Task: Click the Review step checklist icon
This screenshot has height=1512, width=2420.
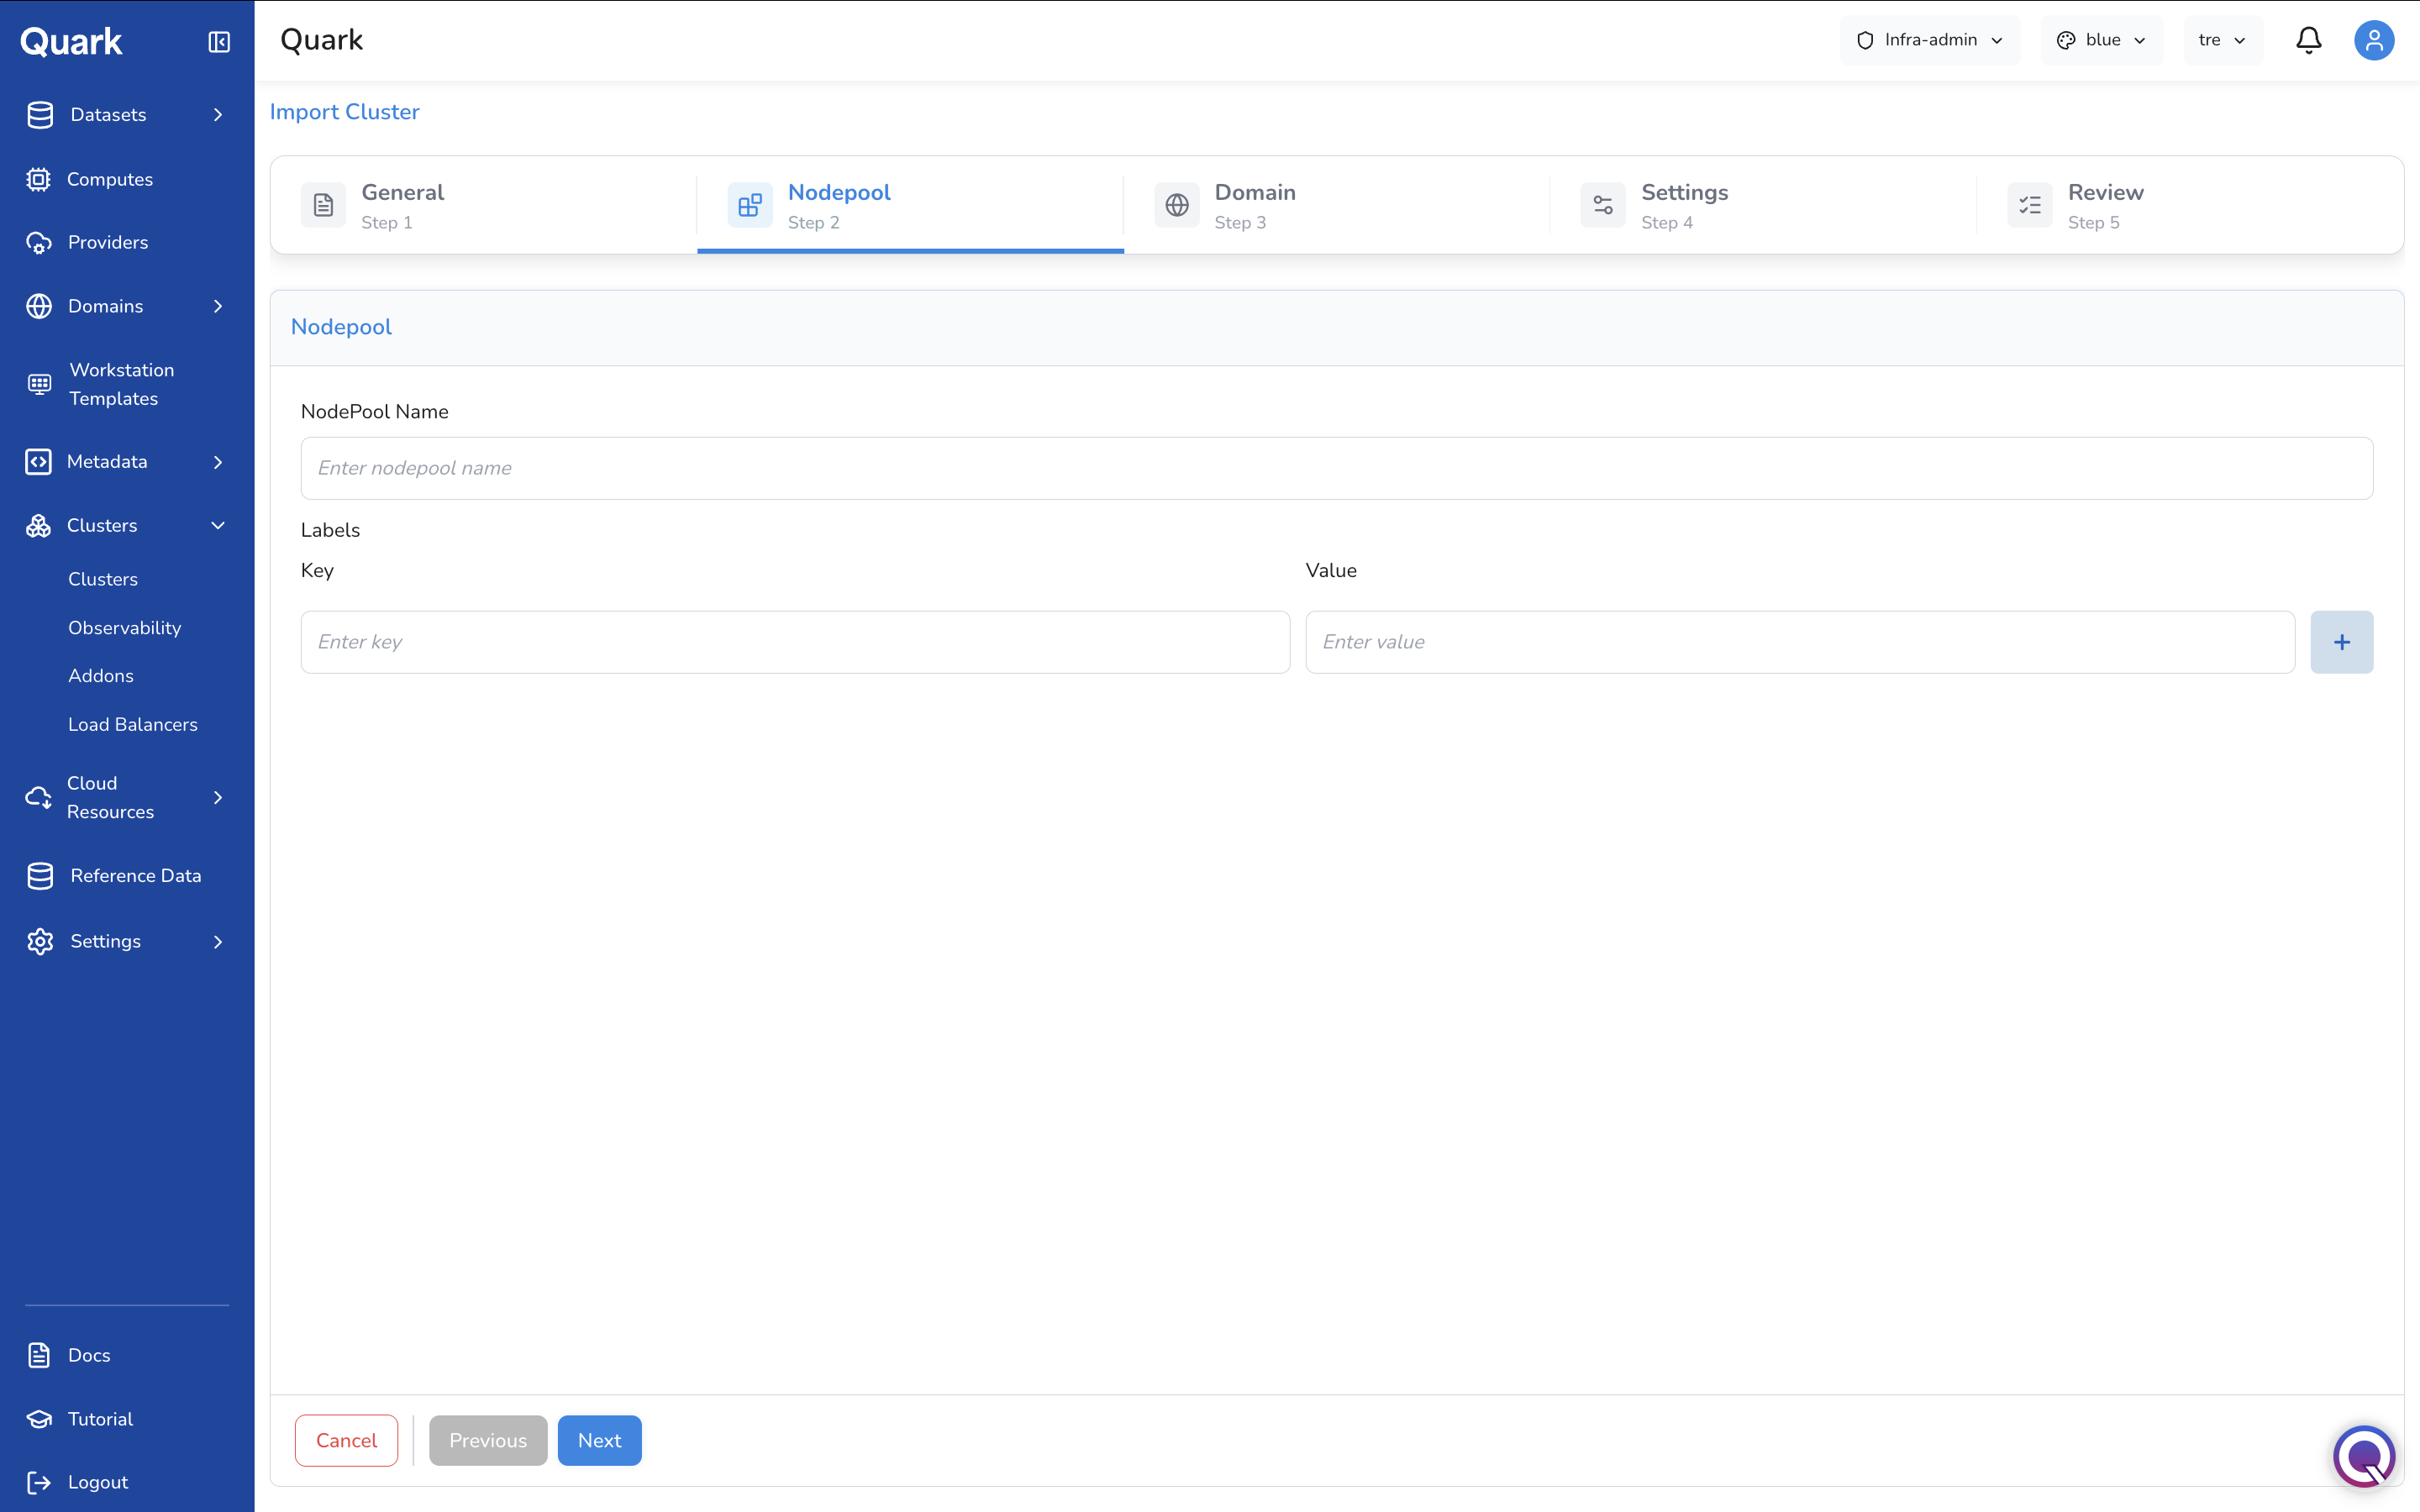Action: point(2030,205)
